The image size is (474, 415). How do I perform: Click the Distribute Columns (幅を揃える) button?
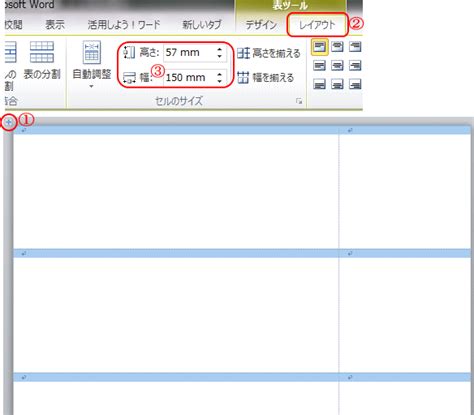click(x=266, y=78)
